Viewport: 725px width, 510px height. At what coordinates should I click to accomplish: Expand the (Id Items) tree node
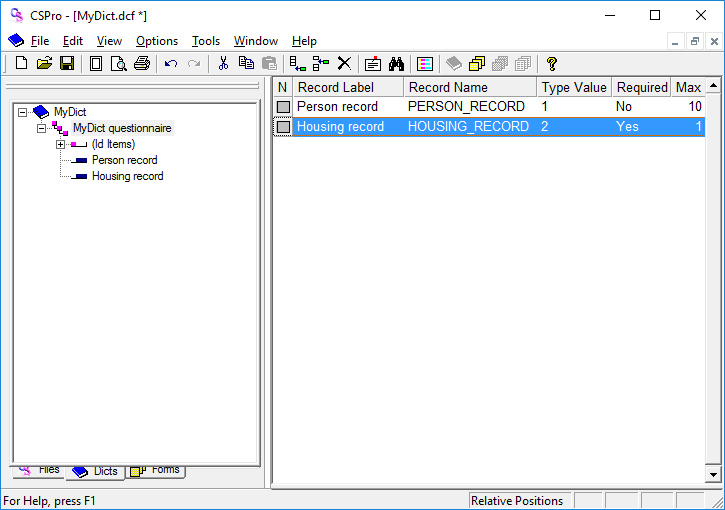click(60, 144)
